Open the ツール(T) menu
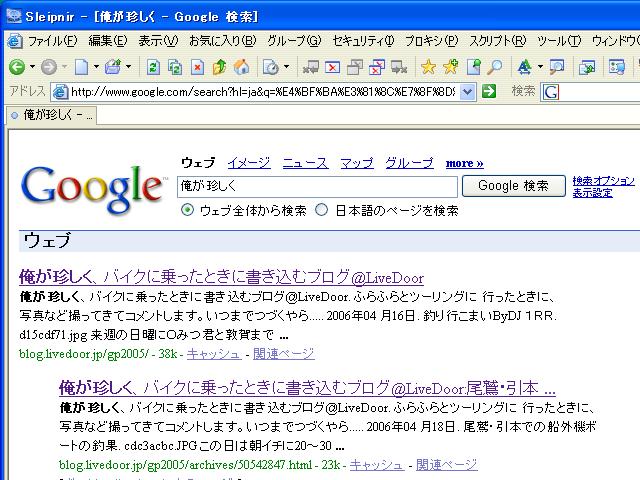Image resolution: width=640 pixels, height=480 pixels. click(559, 41)
